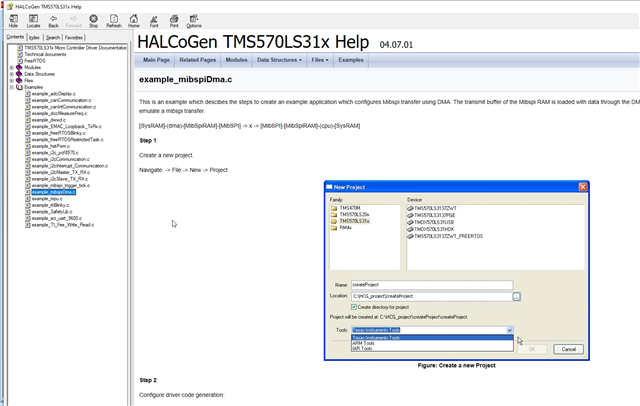Screen dimensions: 640x406
Task: Open example_SafetyLib.c in the tree
Action: click(52, 212)
